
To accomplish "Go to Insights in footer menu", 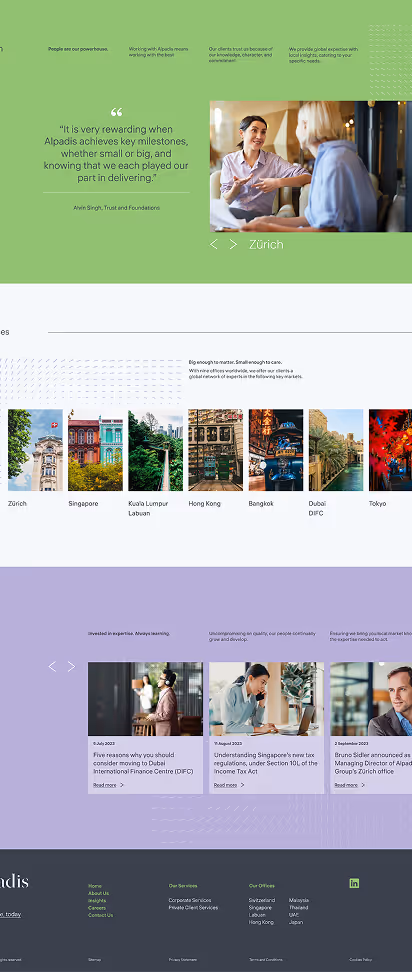I will click(97, 901).
